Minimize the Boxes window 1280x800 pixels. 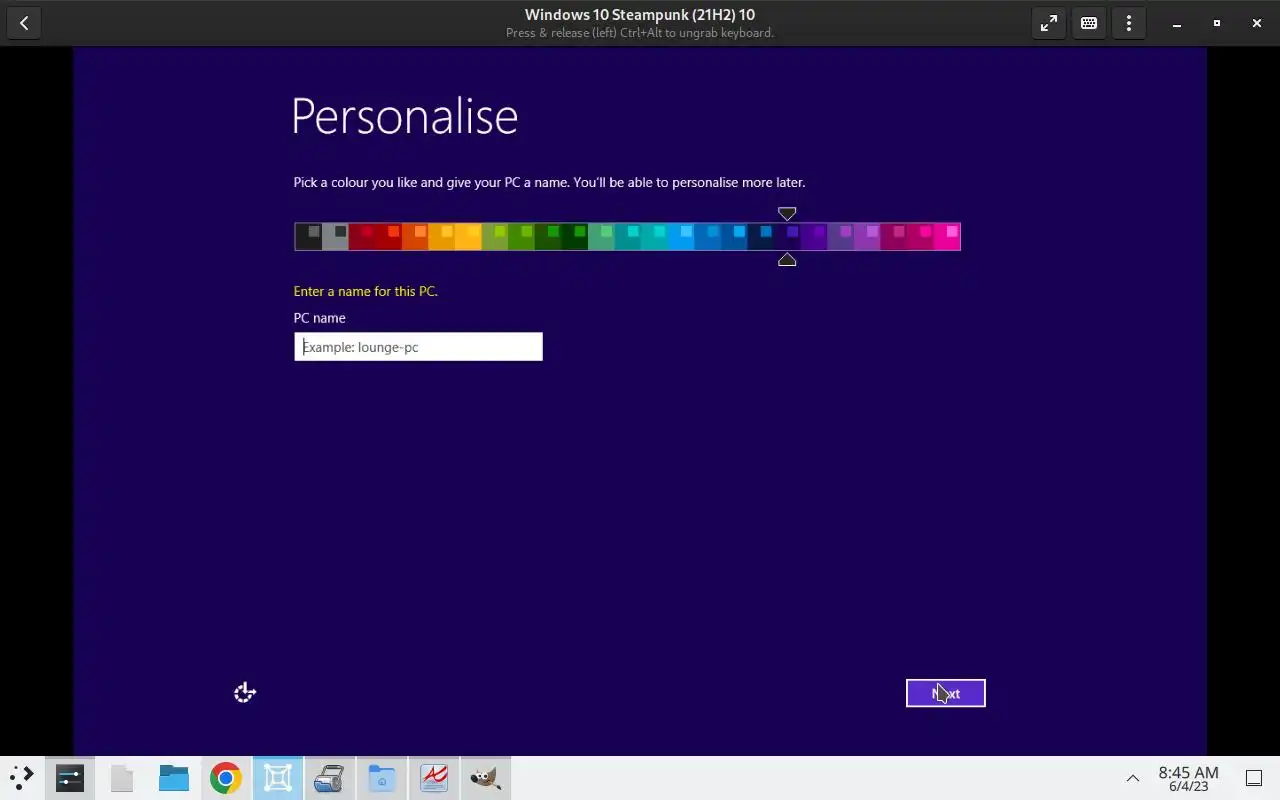coord(1177,23)
